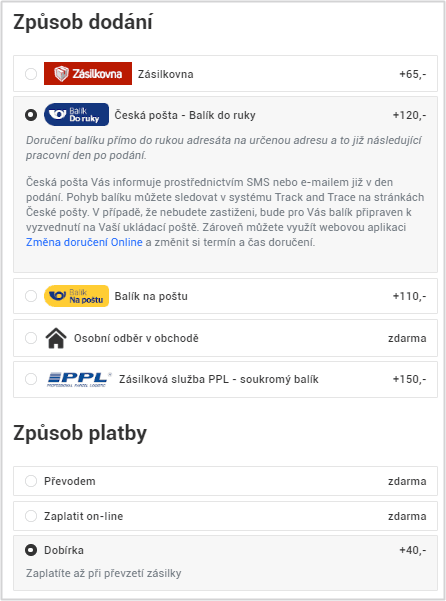Image resolution: width=446 pixels, height=601 pixels.
Task: Click the PPL carrier logo
Action: (79, 379)
